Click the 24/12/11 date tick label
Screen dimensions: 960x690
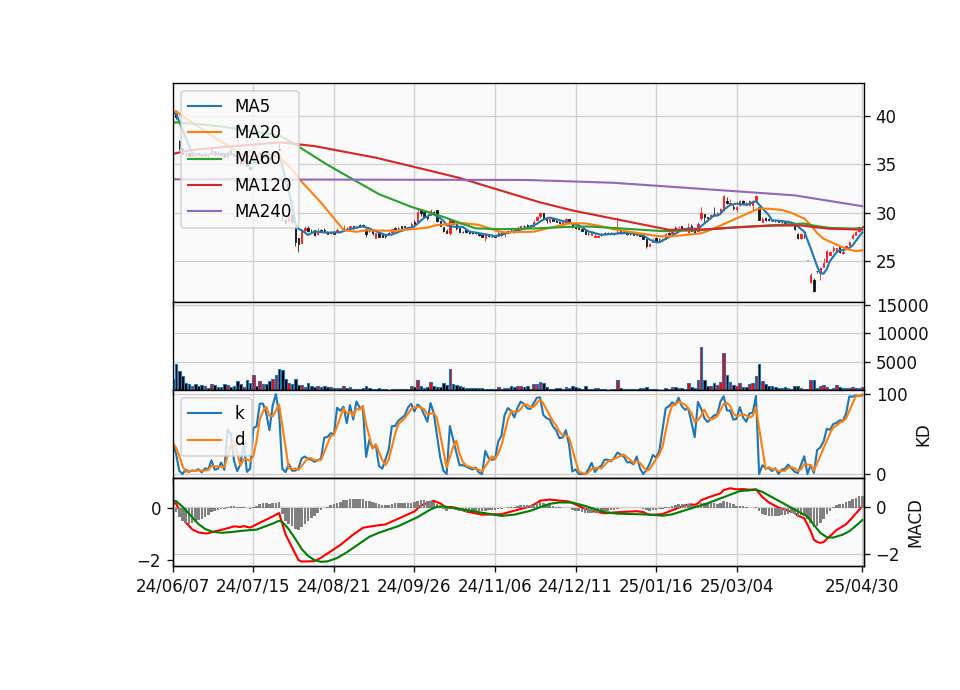[x=575, y=587]
